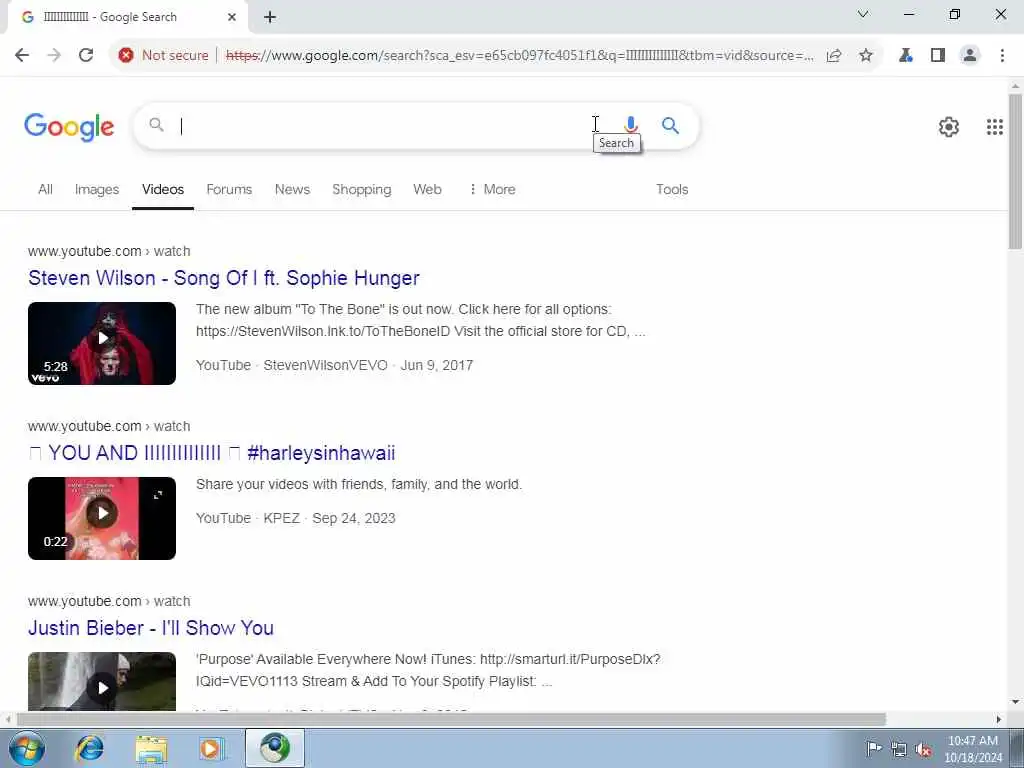The image size is (1024, 768).
Task: Switch to the Shopping tab
Action: [362, 189]
